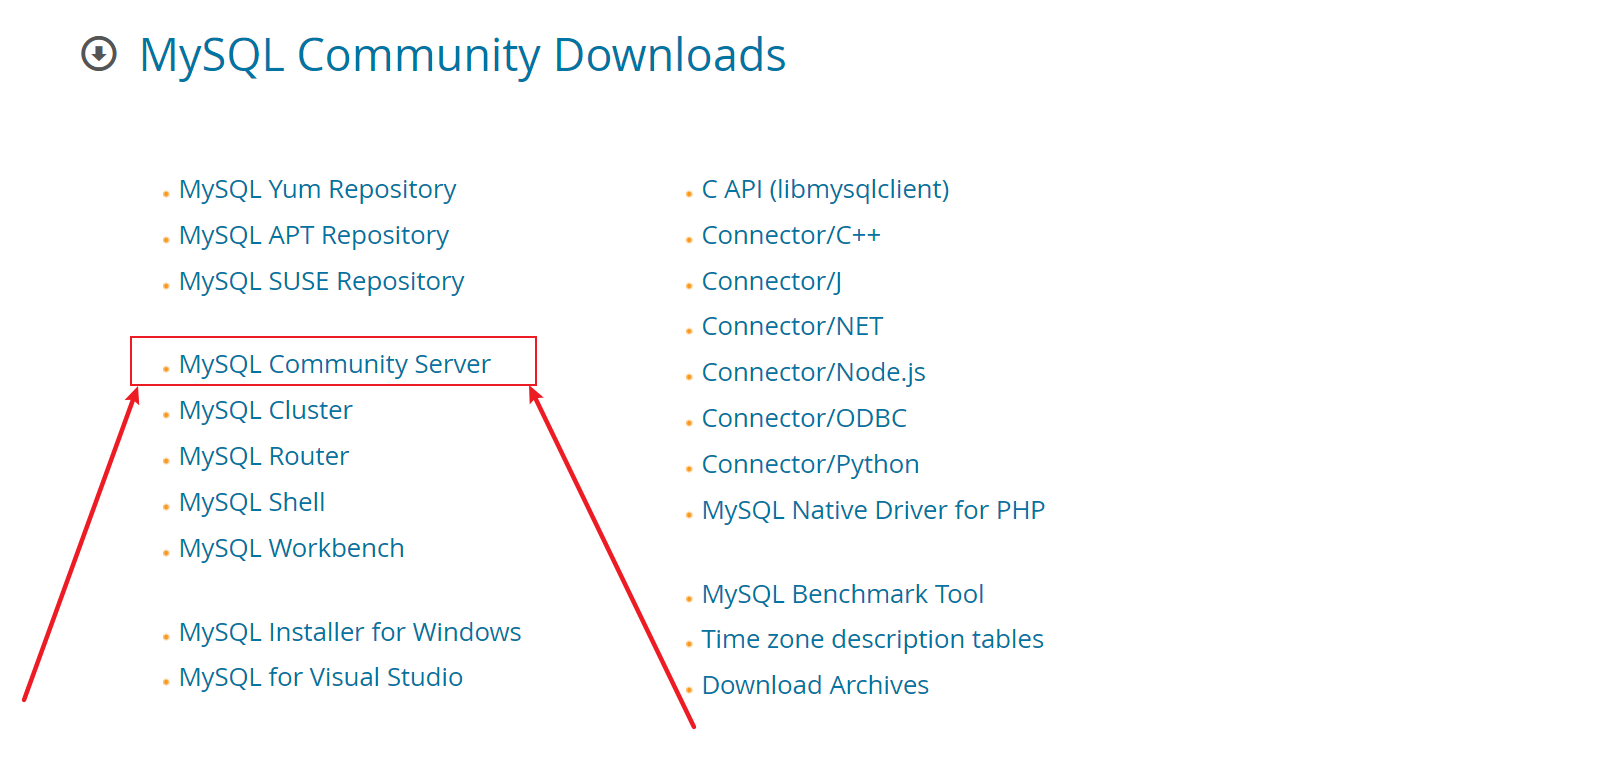Open MySQL Community Server download page

(x=334, y=364)
